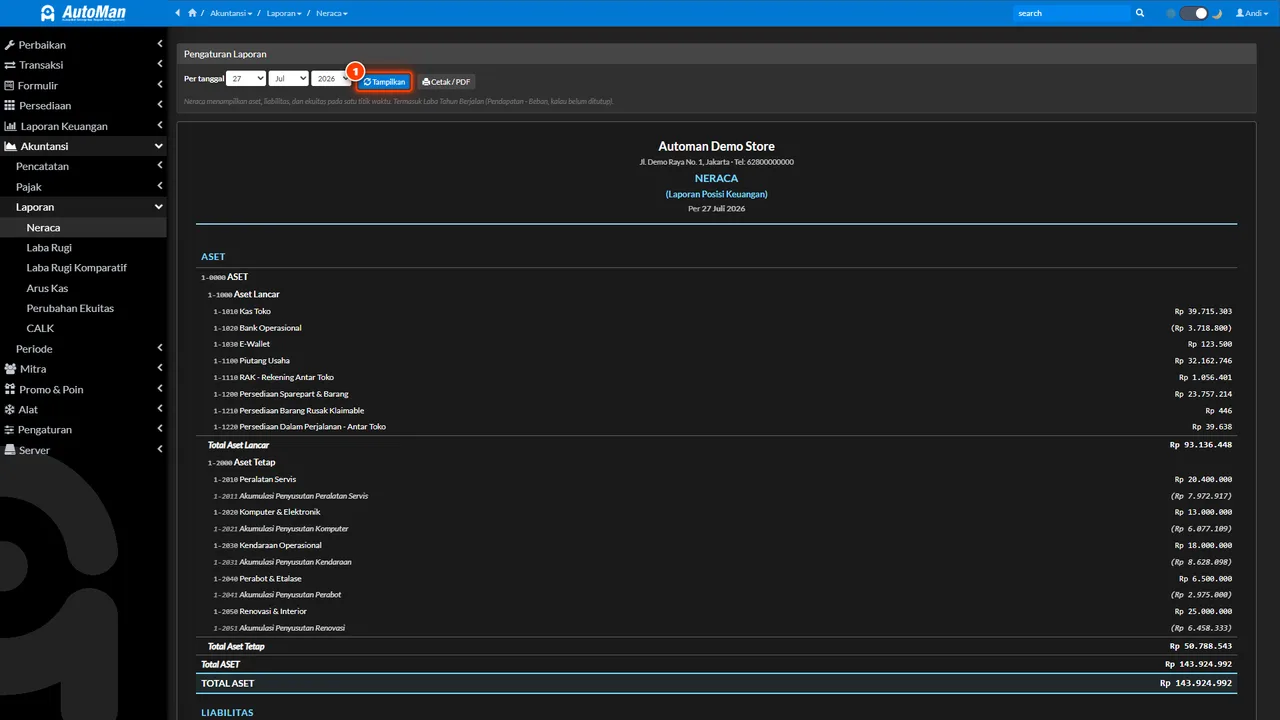Click the search magnifier icon
The width and height of the screenshot is (1280, 720).
[x=1140, y=13]
